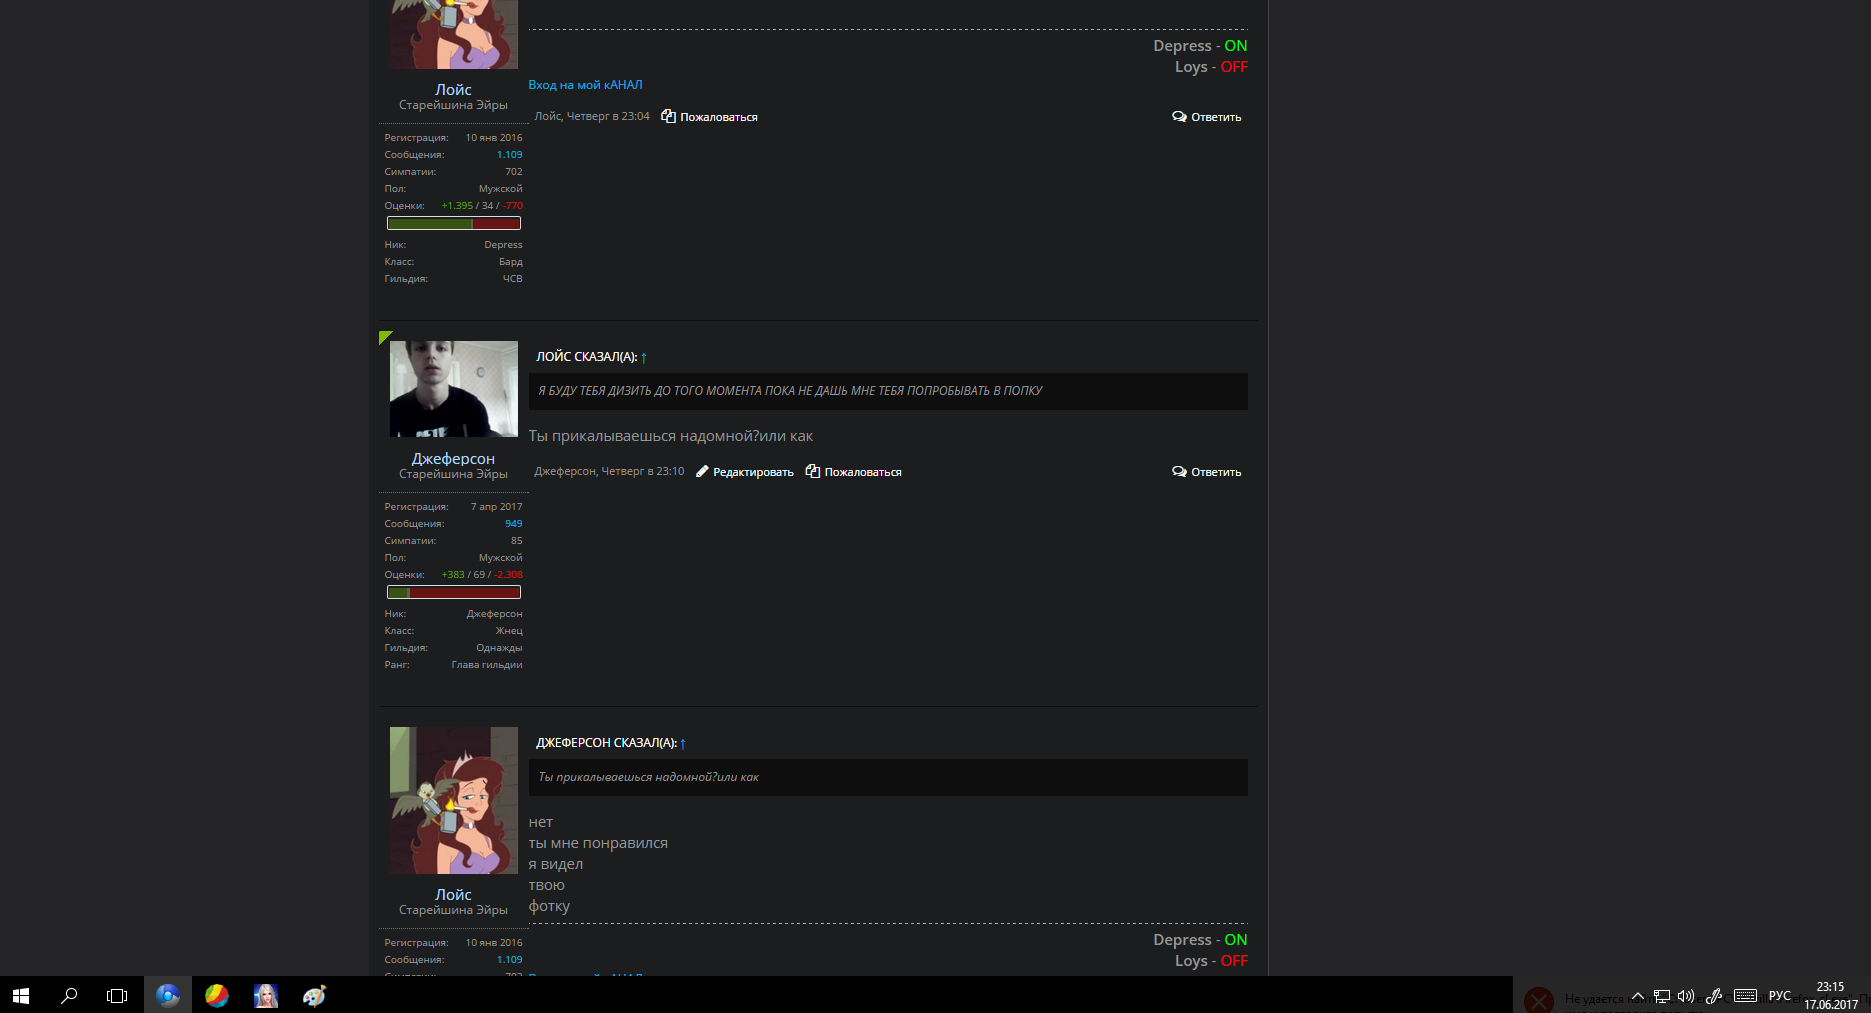The width and height of the screenshot is (1871, 1013).
Task: Open volume speaker tray icon
Action: tap(1686, 996)
